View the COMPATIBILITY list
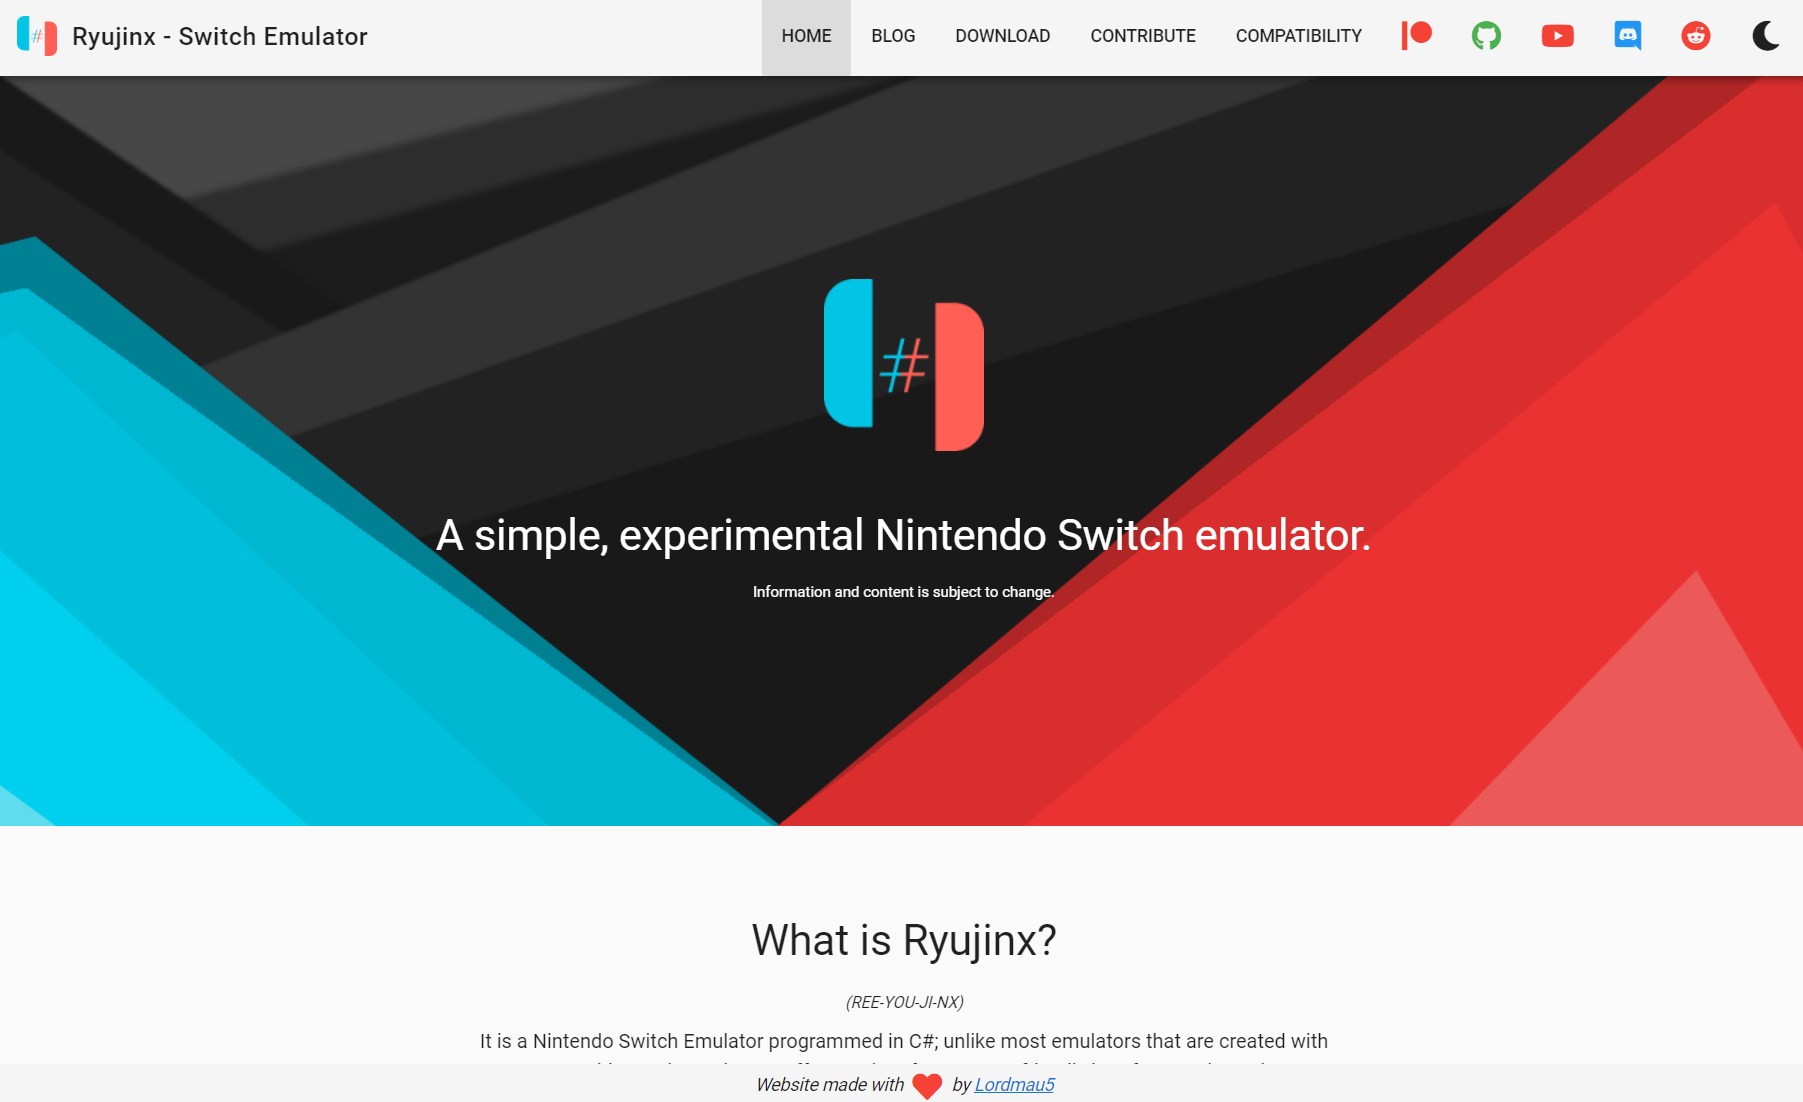This screenshot has width=1803, height=1102. tap(1298, 36)
